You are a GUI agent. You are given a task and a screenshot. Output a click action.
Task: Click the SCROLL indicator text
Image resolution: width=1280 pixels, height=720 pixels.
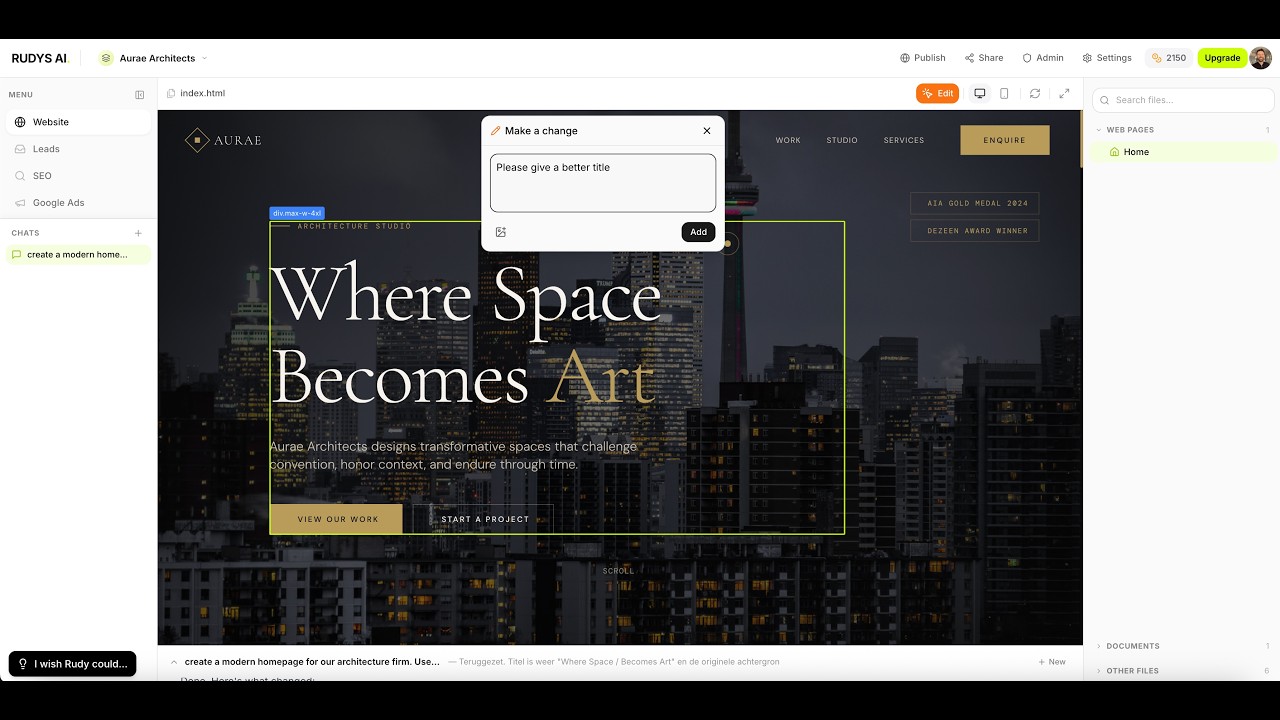[618, 571]
